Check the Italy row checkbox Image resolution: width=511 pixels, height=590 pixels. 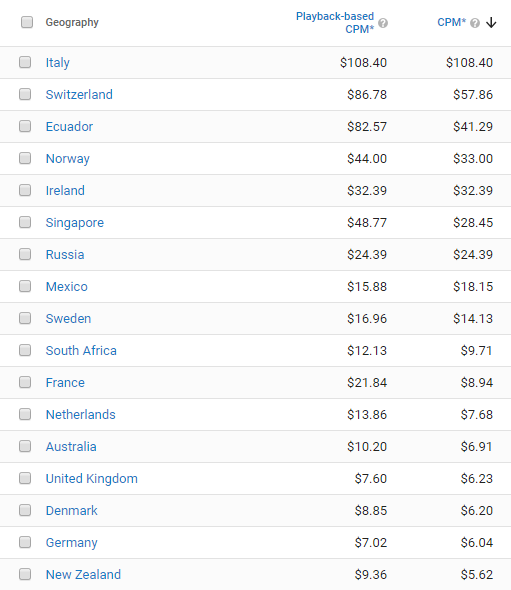coord(25,62)
